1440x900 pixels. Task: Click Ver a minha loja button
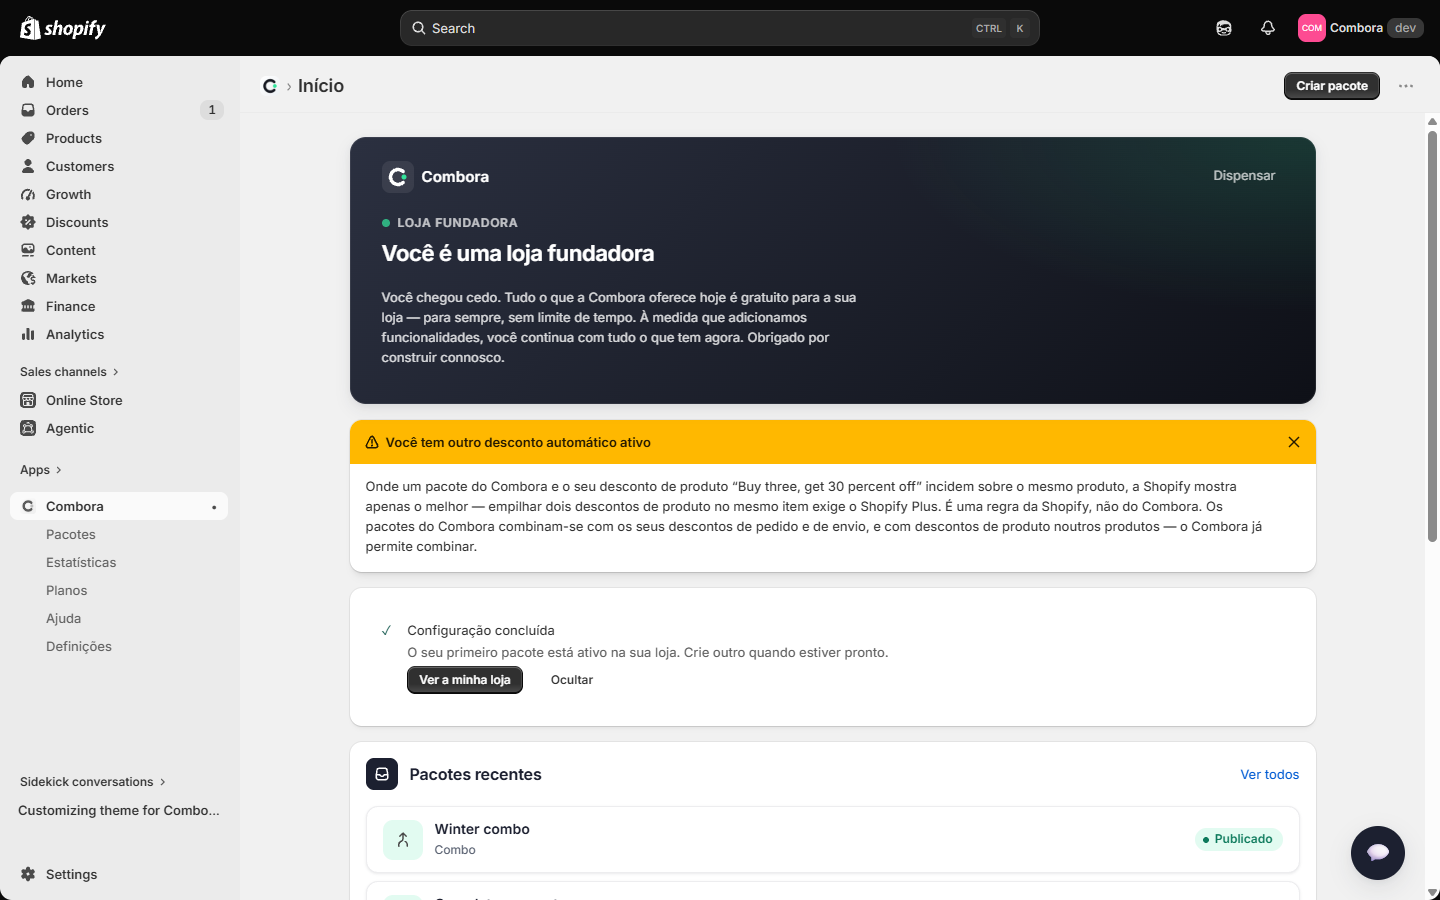pos(465,680)
